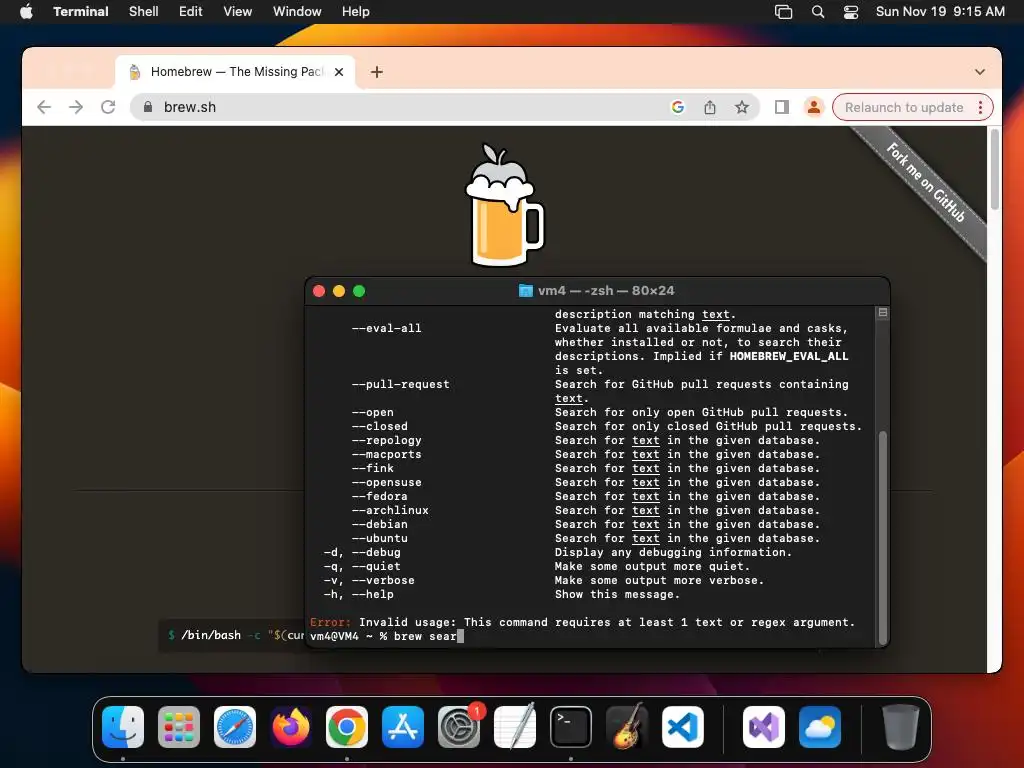The image size is (1024, 768).
Task: Open the View menu
Action: click(238, 12)
